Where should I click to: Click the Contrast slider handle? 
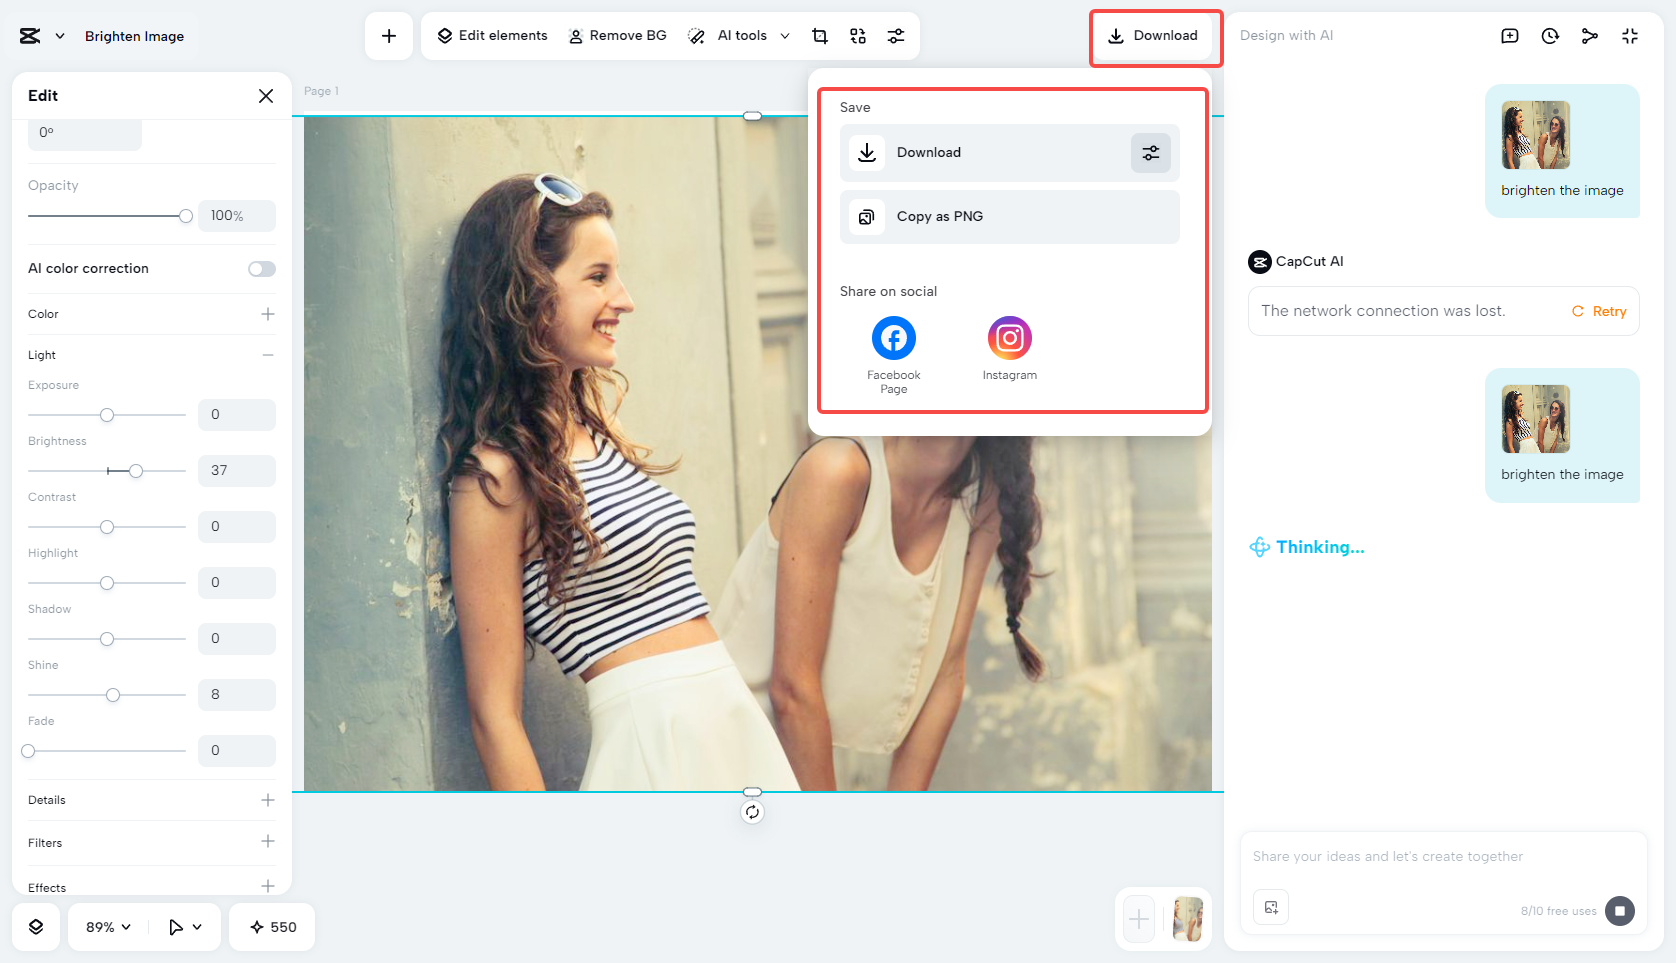pyautogui.click(x=107, y=527)
